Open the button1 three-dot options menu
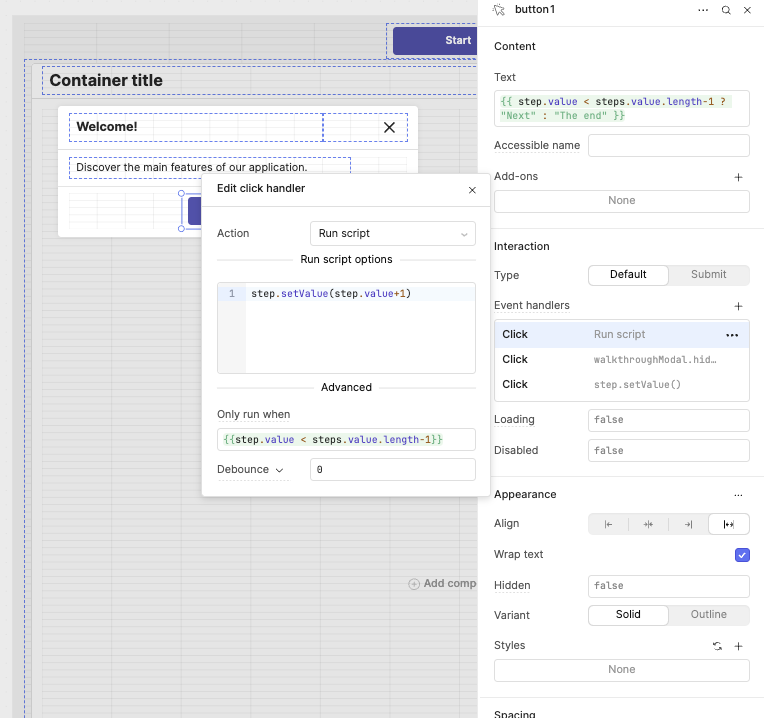This screenshot has height=718, width=764. [703, 10]
